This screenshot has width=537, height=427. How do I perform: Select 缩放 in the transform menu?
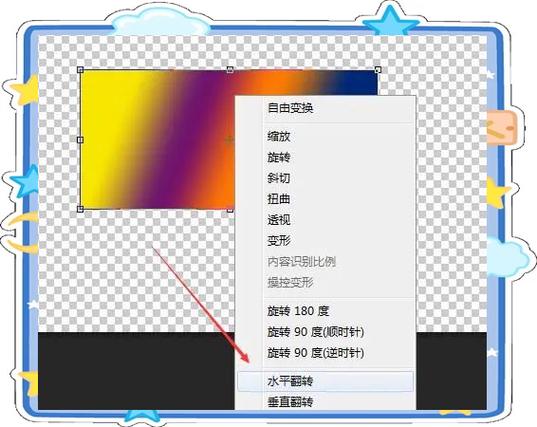pyautogui.click(x=325, y=137)
